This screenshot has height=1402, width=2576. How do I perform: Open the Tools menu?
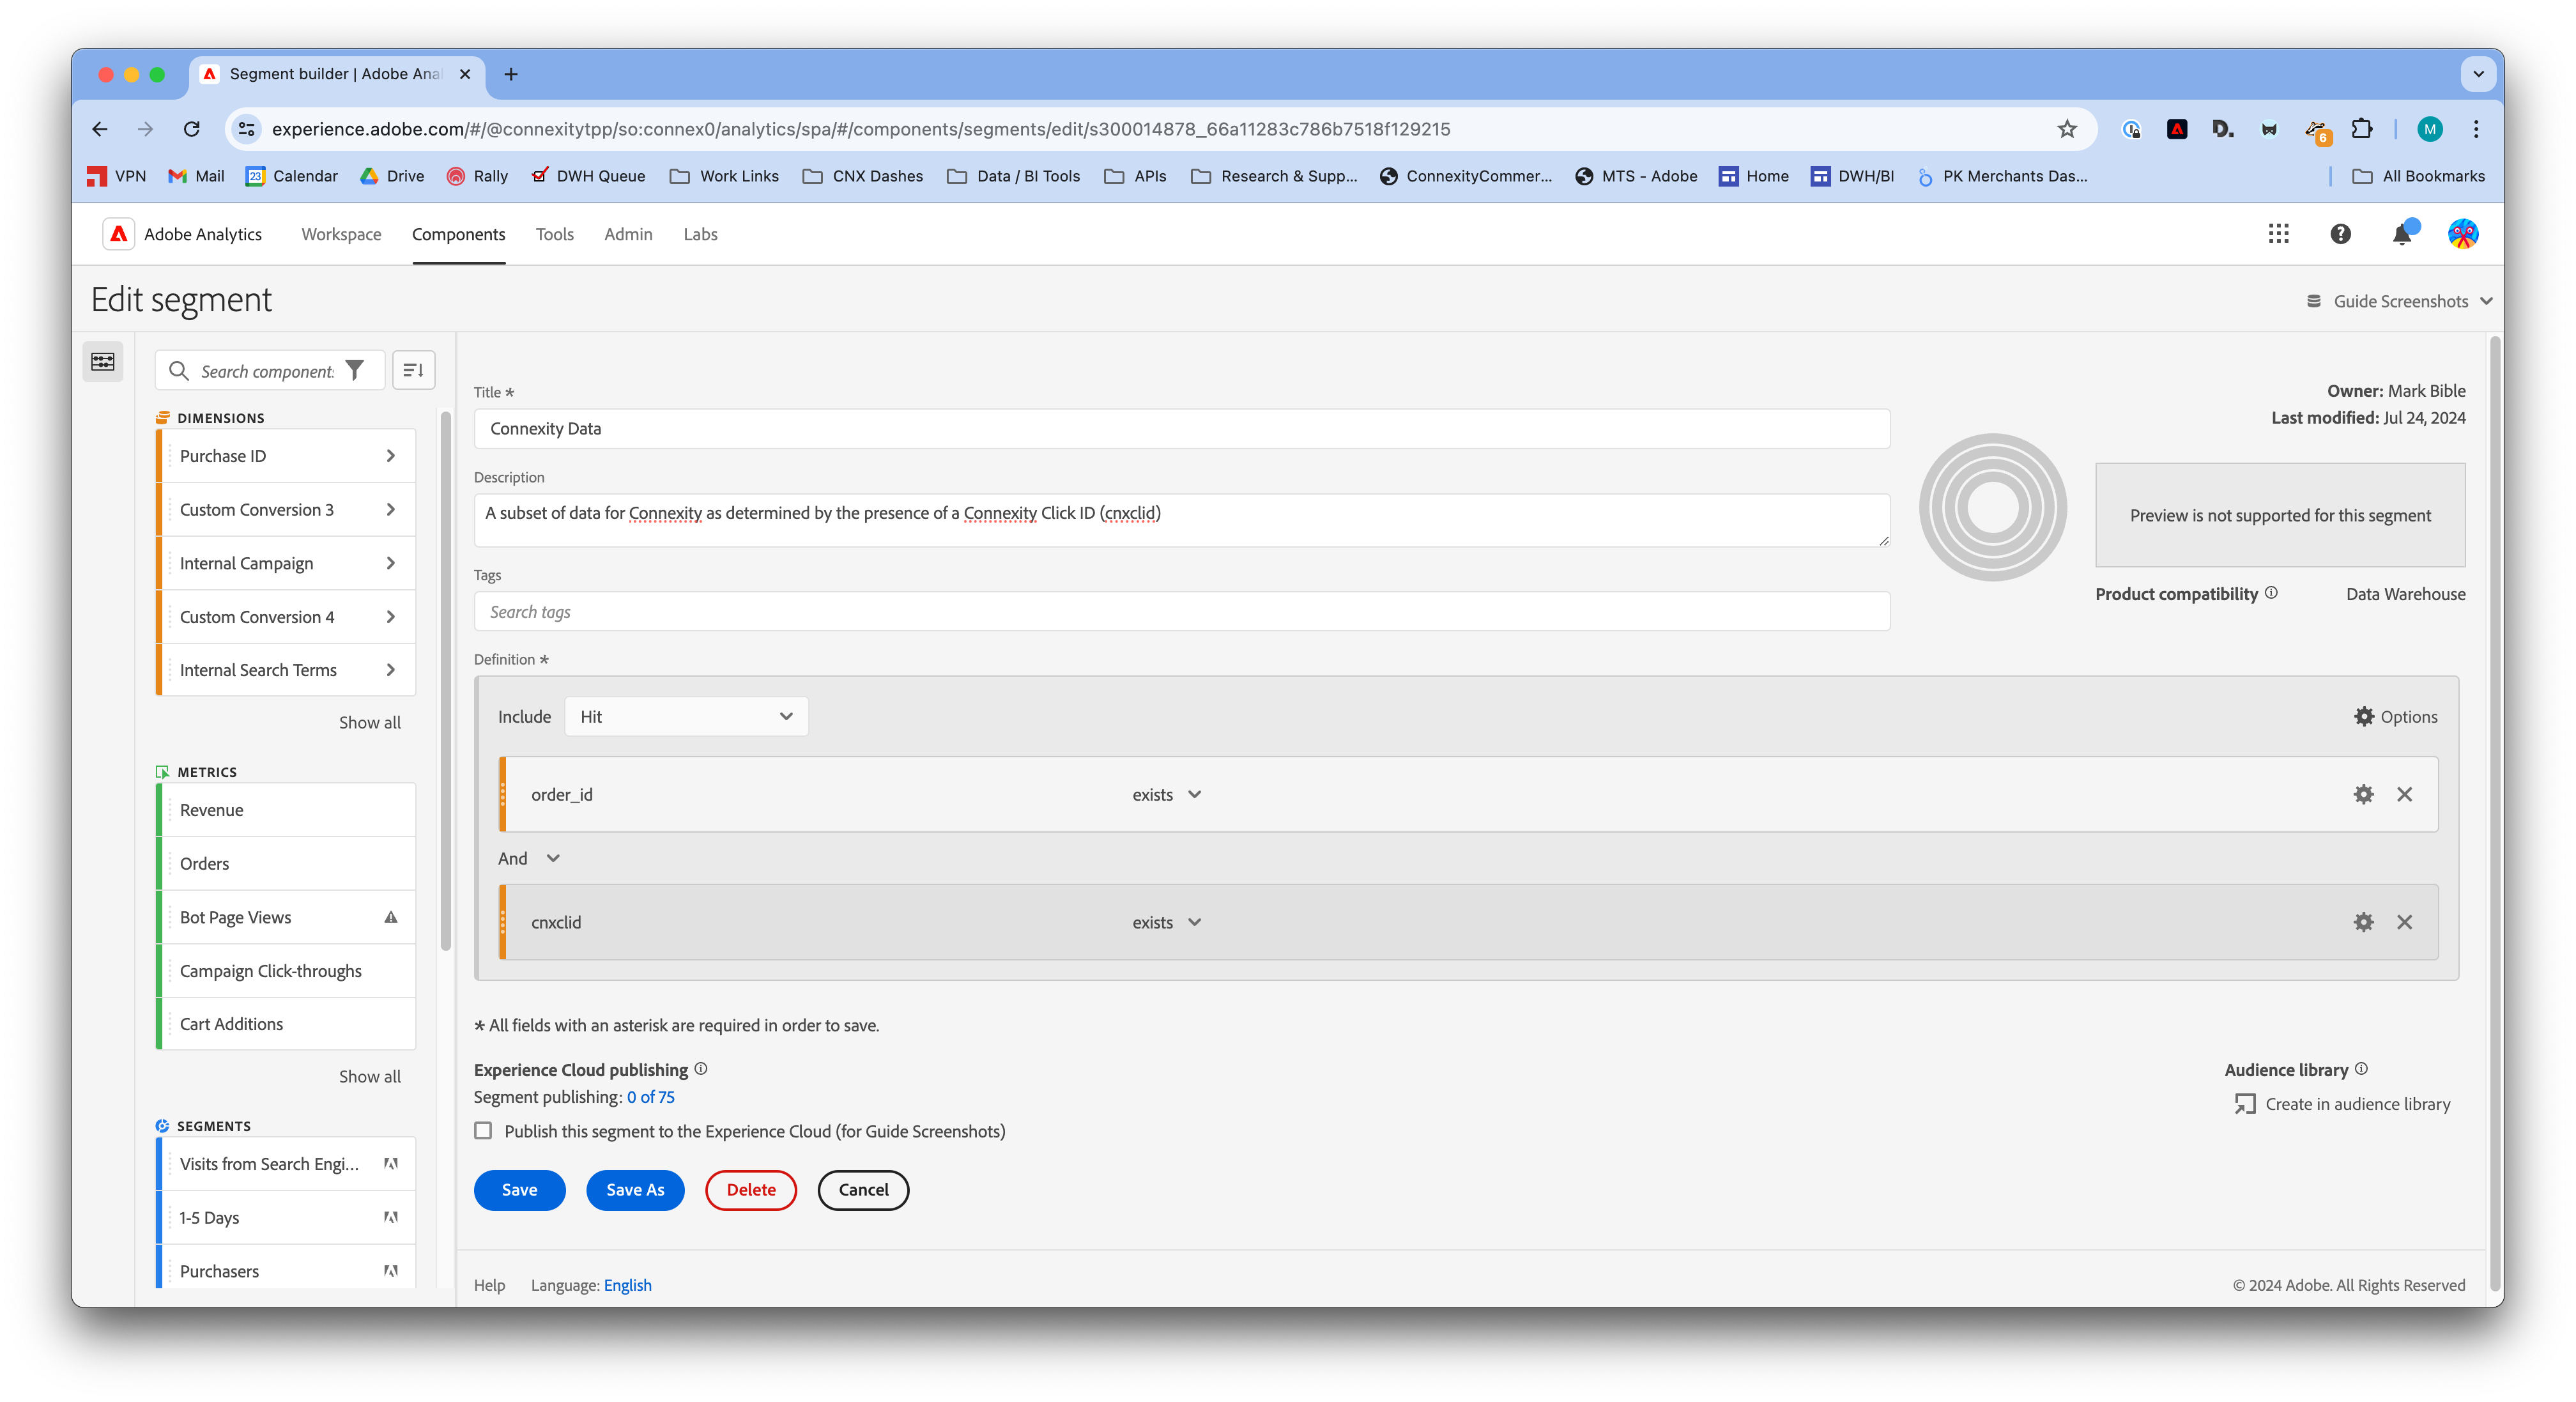pyautogui.click(x=554, y=234)
